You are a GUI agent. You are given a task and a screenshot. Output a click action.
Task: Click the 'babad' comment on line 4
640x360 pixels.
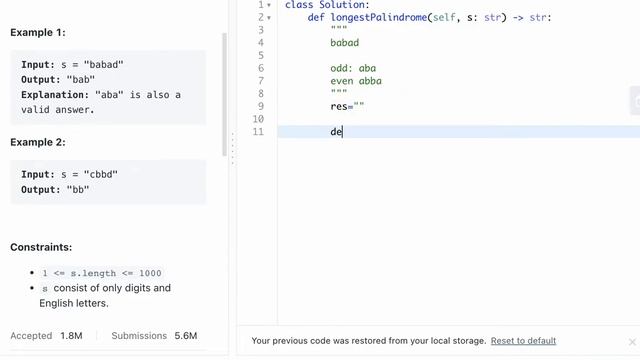point(344,43)
